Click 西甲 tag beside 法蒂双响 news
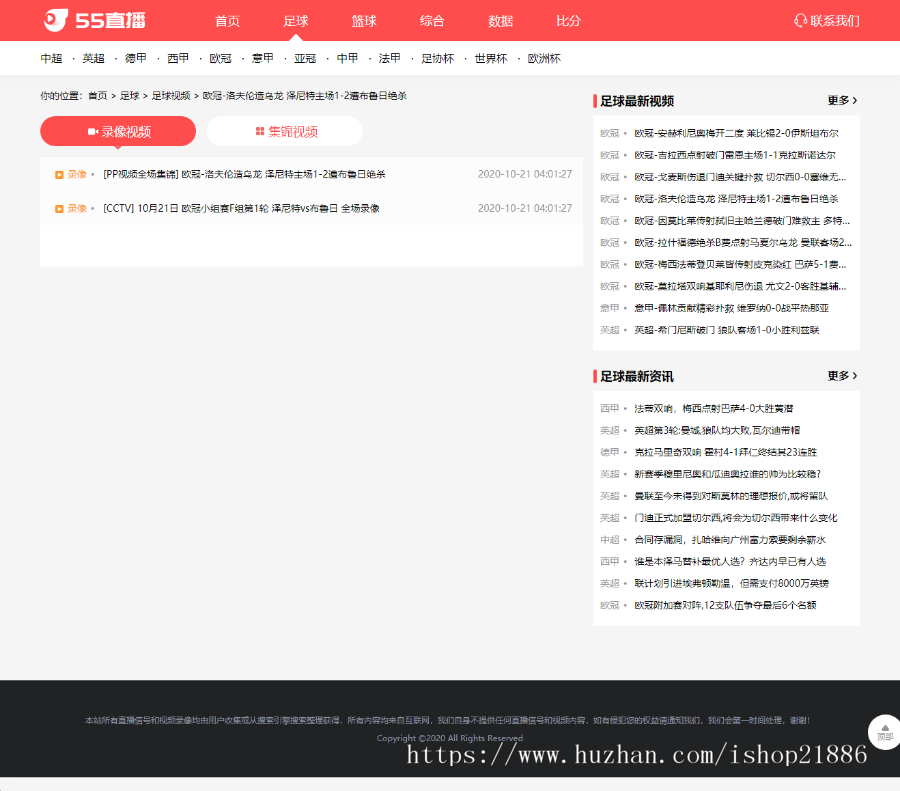 (610, 408)
